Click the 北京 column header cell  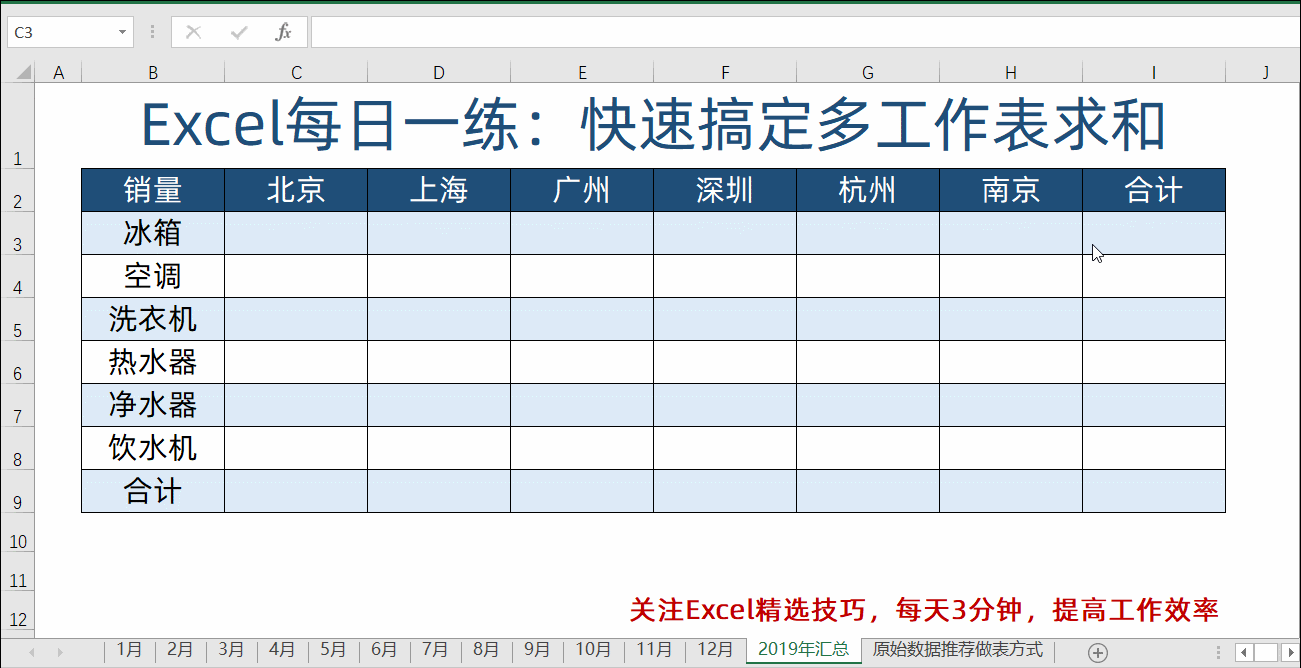pyautogui.click(x=296, y=190)
